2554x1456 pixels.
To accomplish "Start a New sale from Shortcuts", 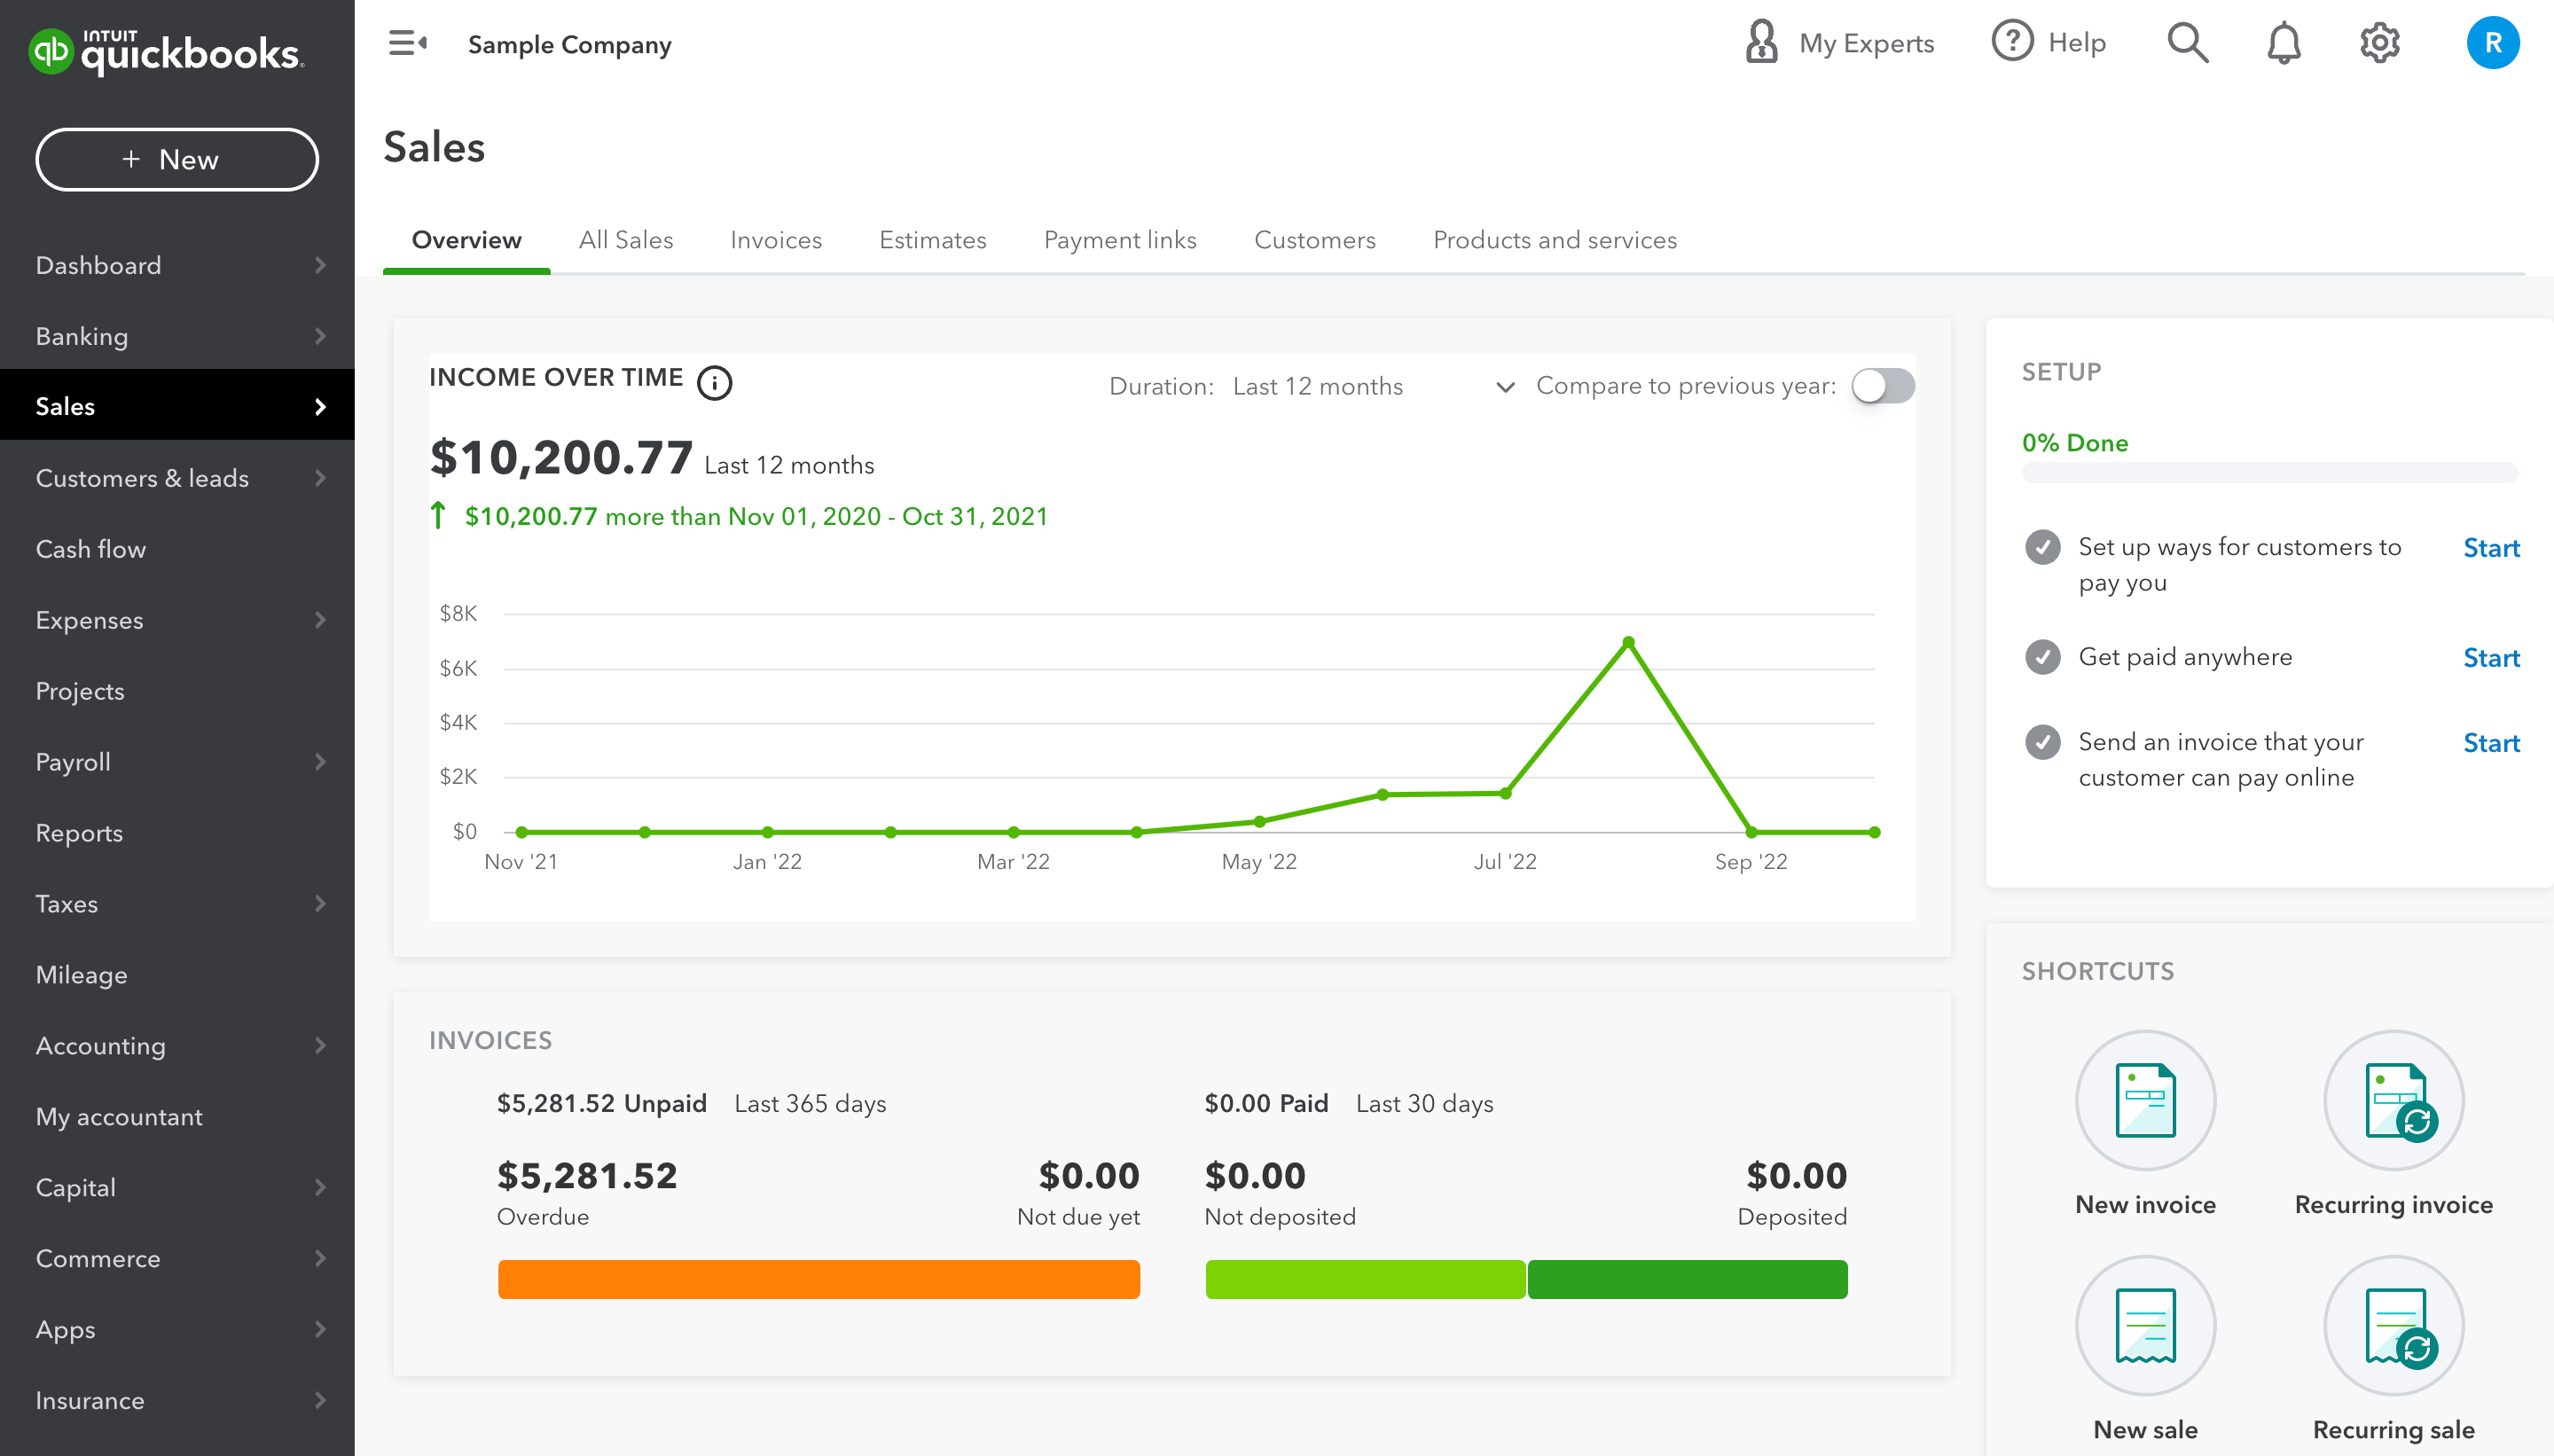I will pos(2145,1325).
